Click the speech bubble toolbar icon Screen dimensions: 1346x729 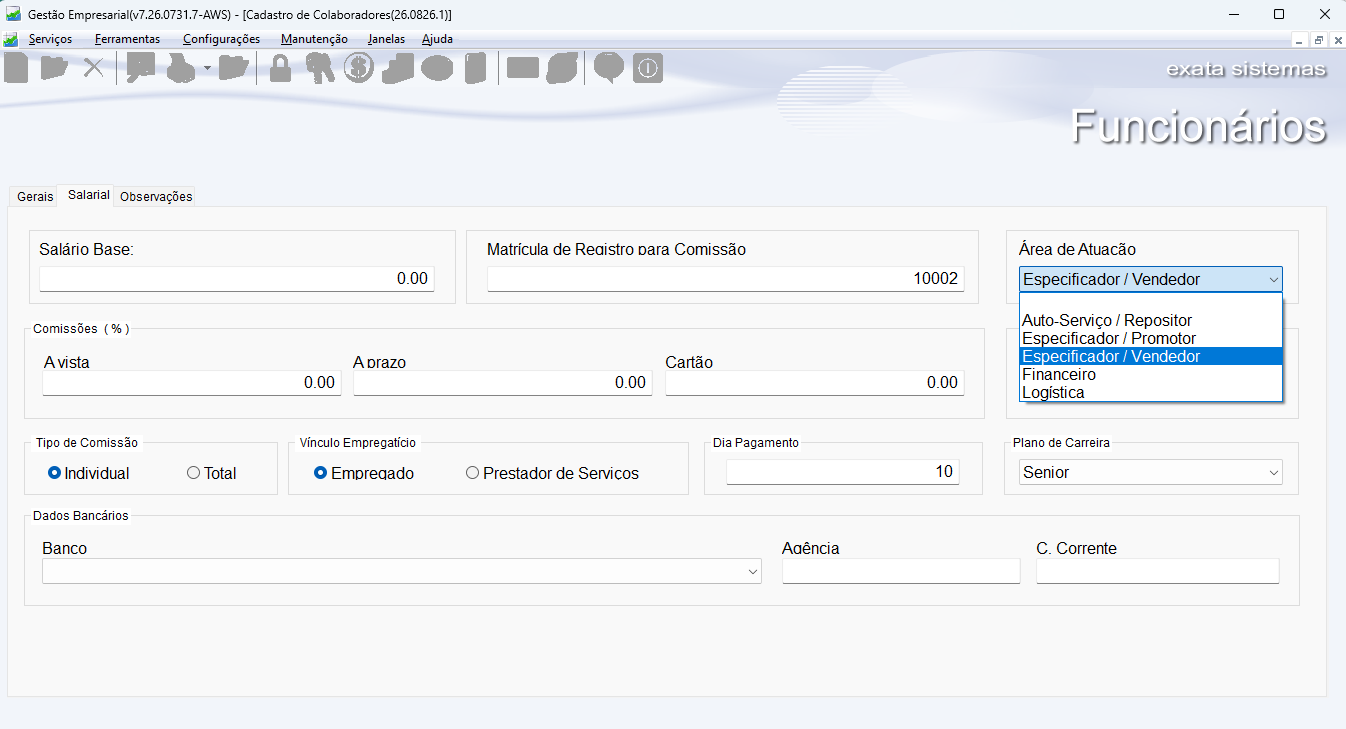point(609,68)
